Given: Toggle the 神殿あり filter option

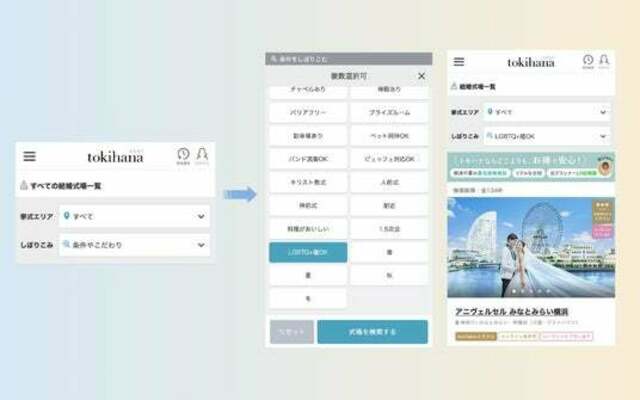Looking at the screenshot, I should [389, 90].
